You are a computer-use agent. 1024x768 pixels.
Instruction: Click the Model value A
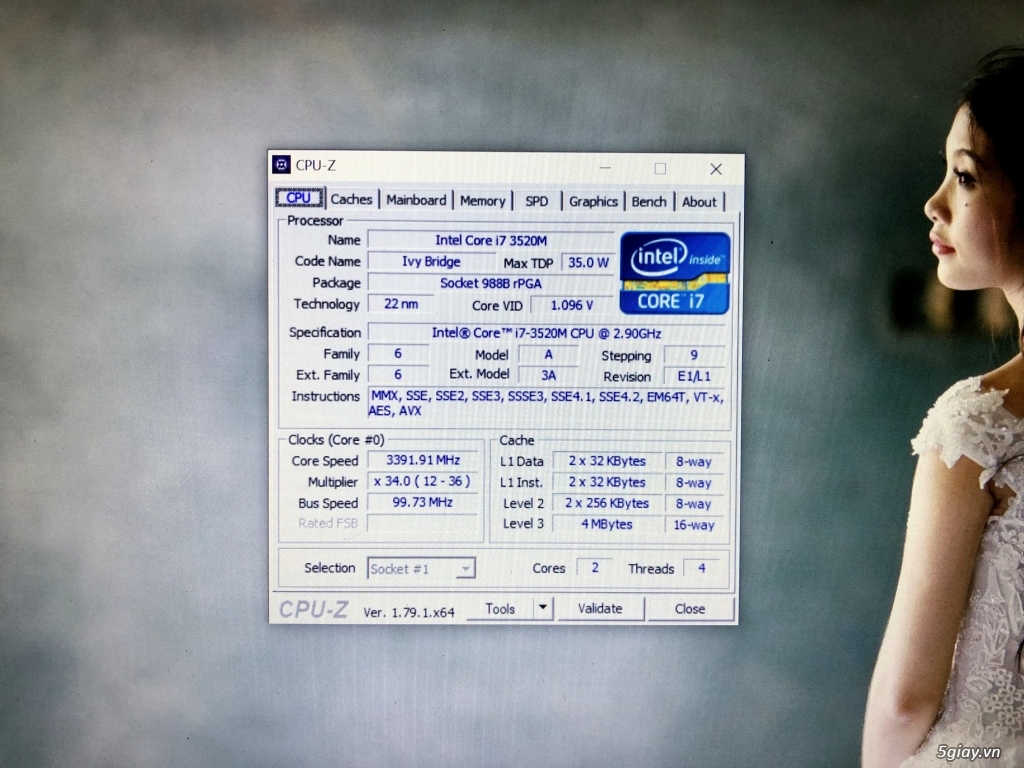548,355
